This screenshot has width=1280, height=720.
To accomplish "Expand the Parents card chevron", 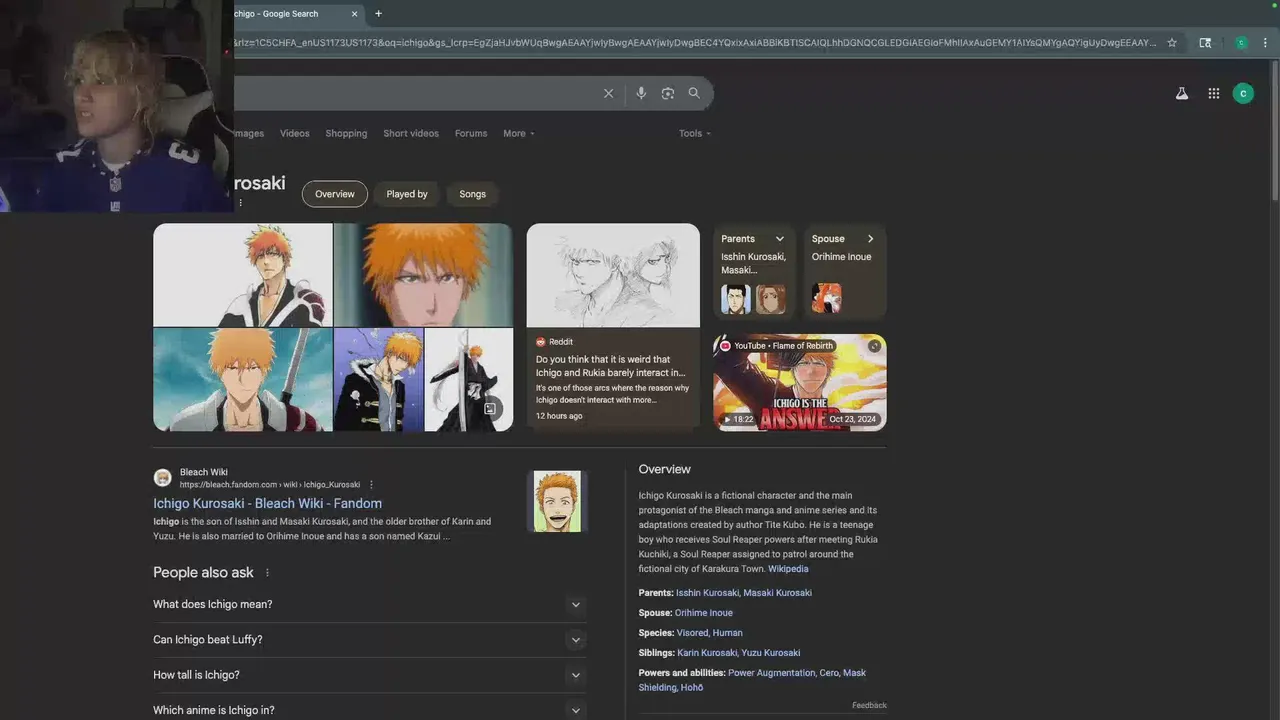I will click(x=780, y=239).
